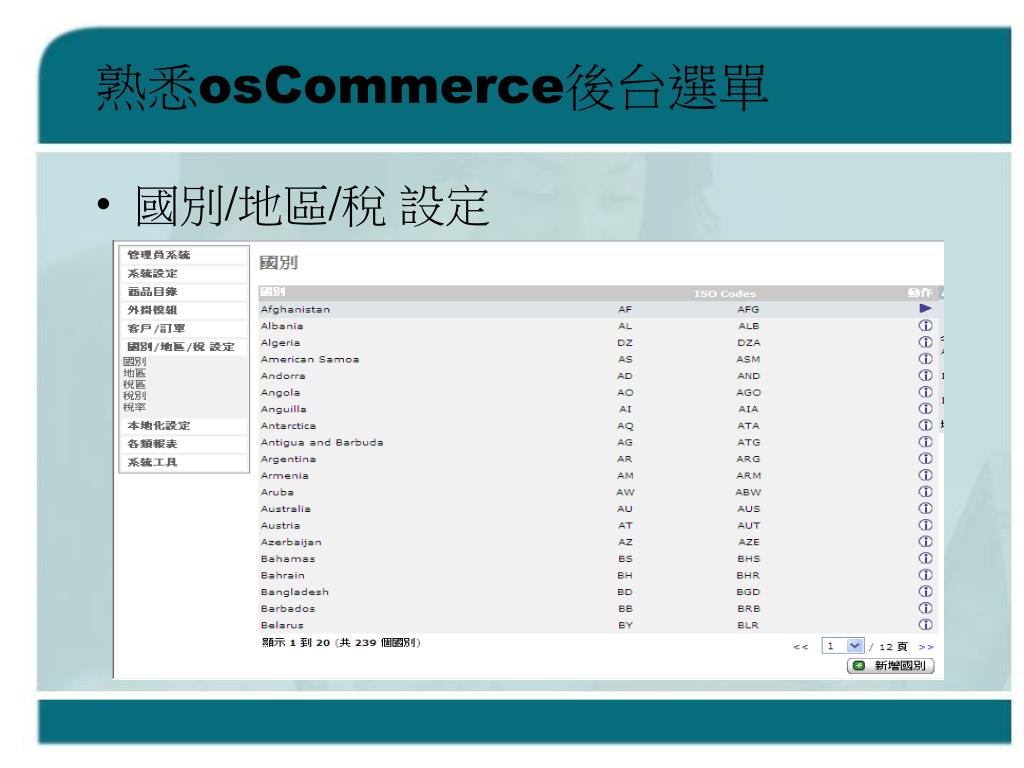Image resolution: width=1024 pixels, height=768 pixels.
Task: Select the Azerbaijan country name
Action: [x=291, y=542]
